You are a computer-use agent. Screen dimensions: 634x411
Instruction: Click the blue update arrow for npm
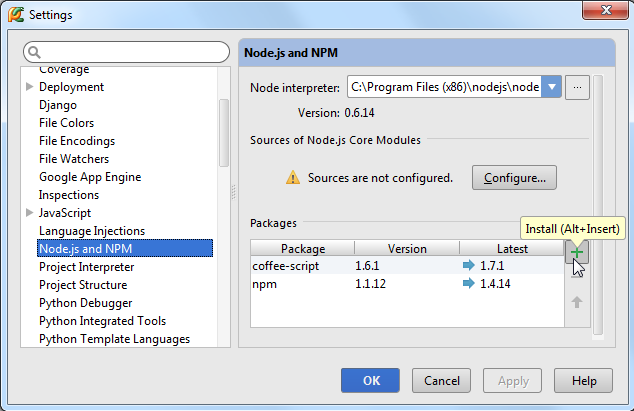(469, 284)
